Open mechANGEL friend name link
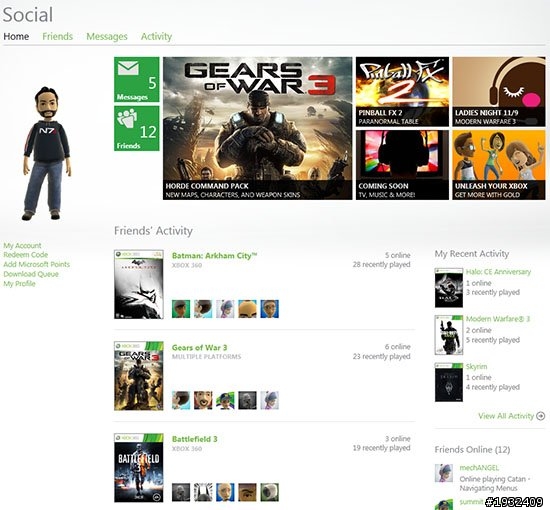 click(479, 468)
